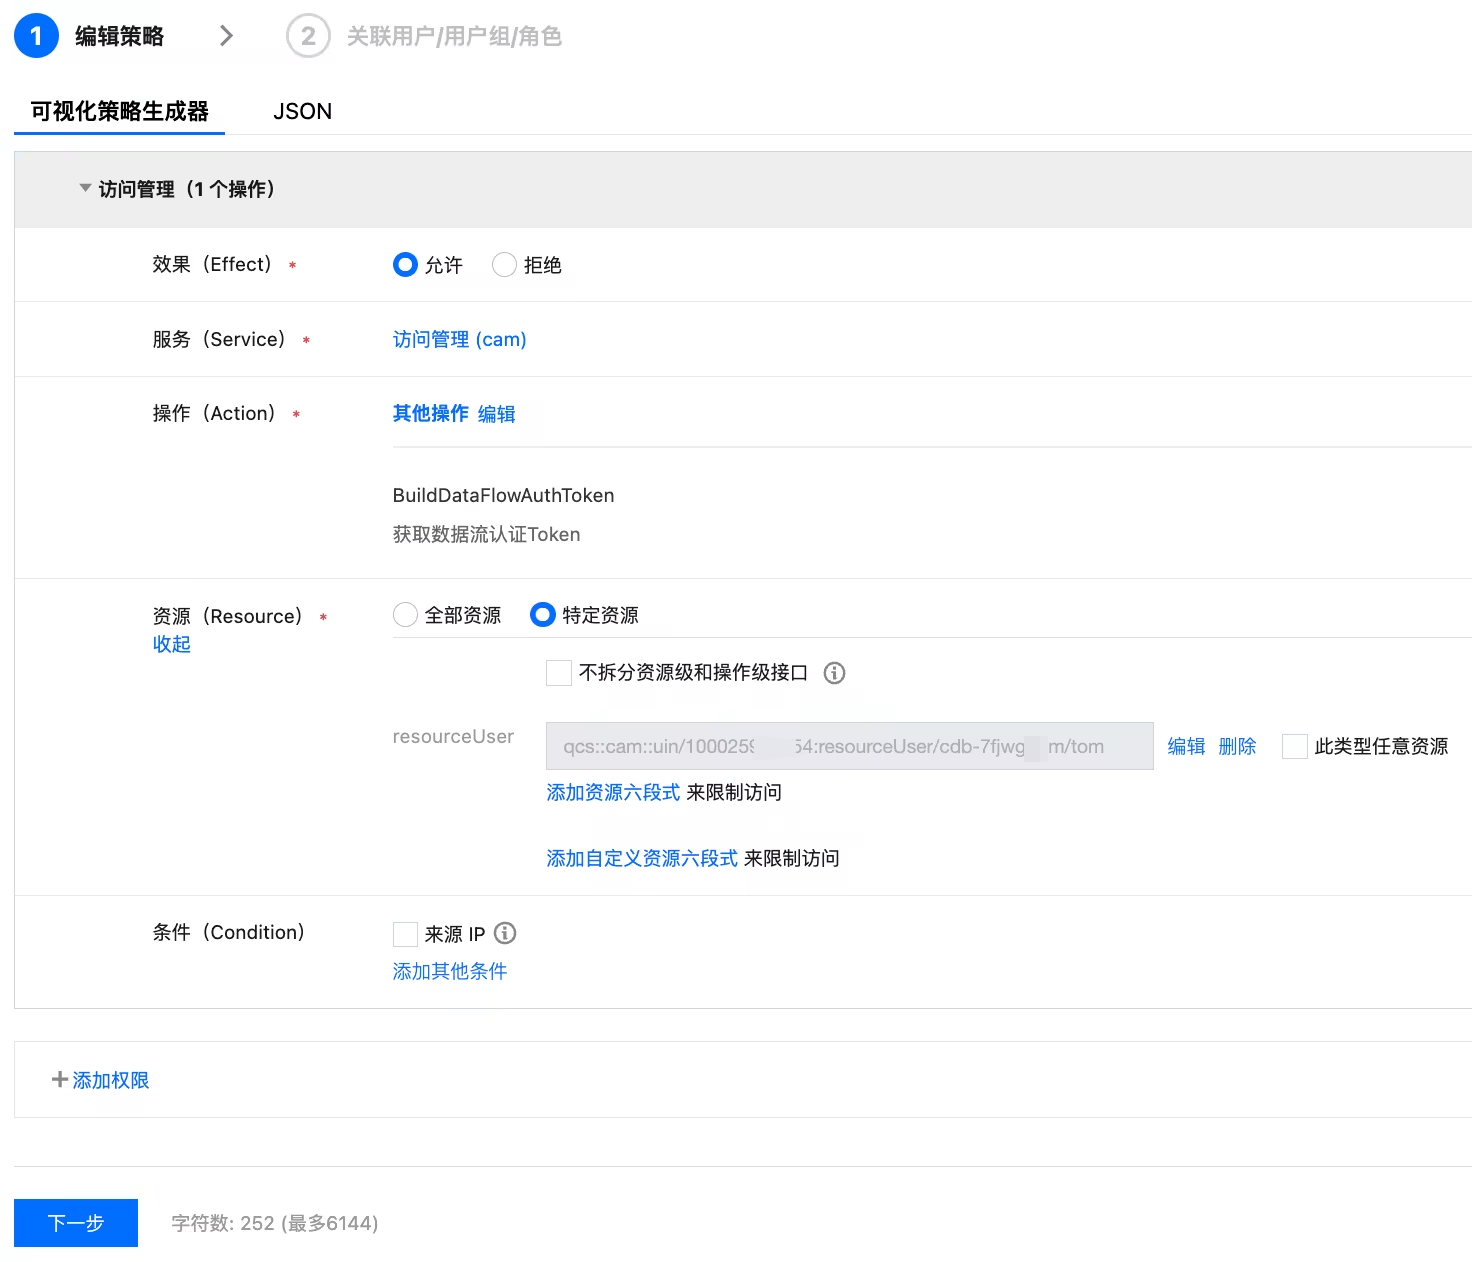Choose 特定资源 resource option

(x=542, y=615)
